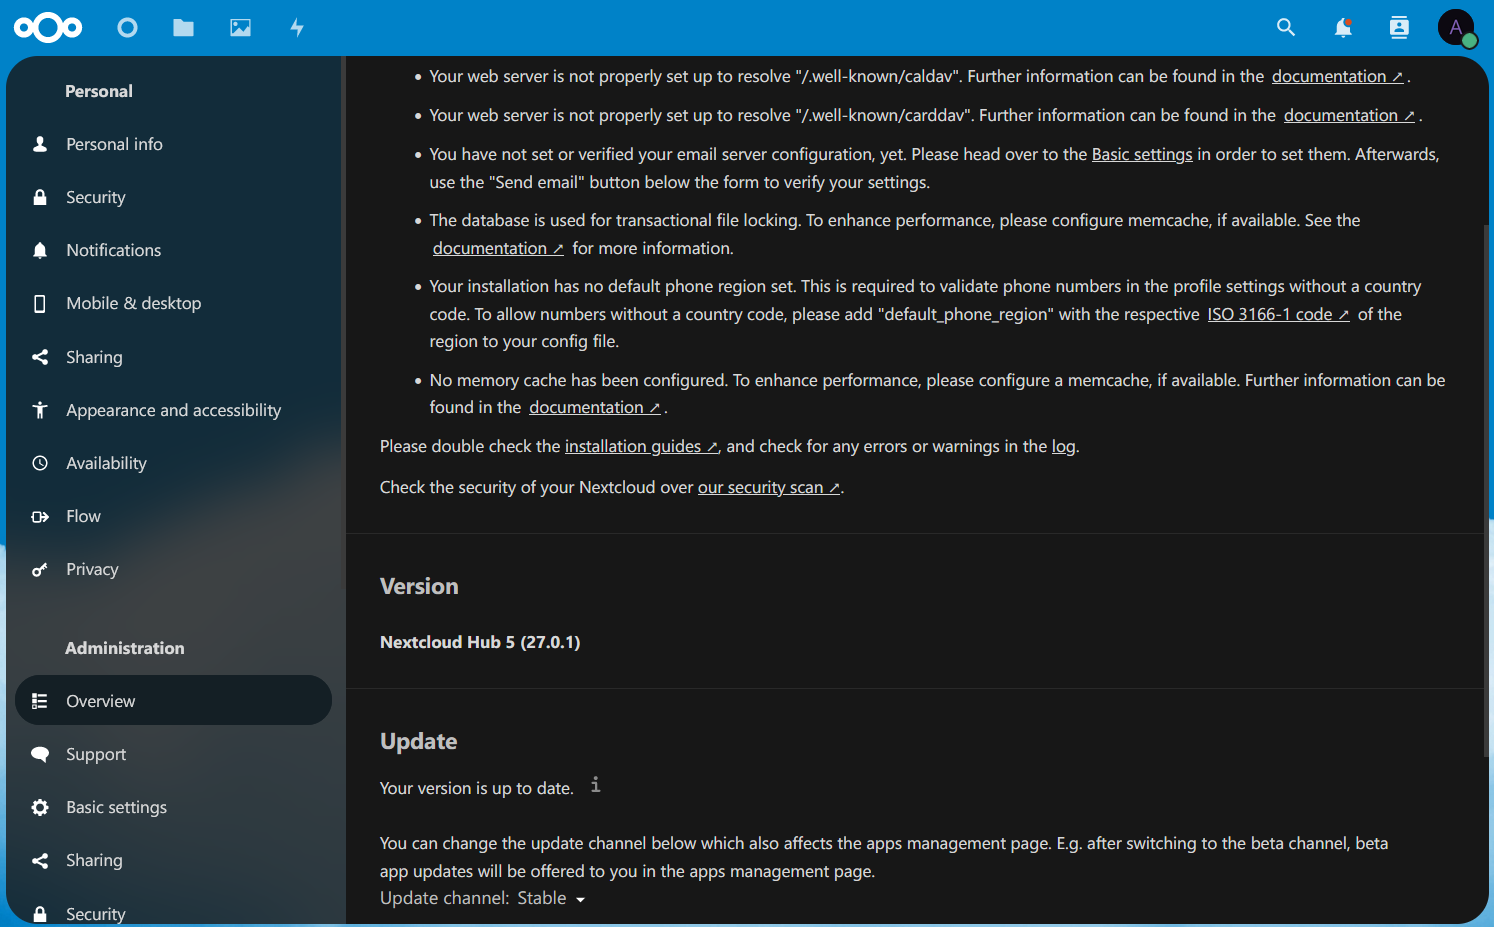The height and width of the screenshot is (927, 1494).
Task: Open the Activity lightning bolt icon
Action: point(297,28)
